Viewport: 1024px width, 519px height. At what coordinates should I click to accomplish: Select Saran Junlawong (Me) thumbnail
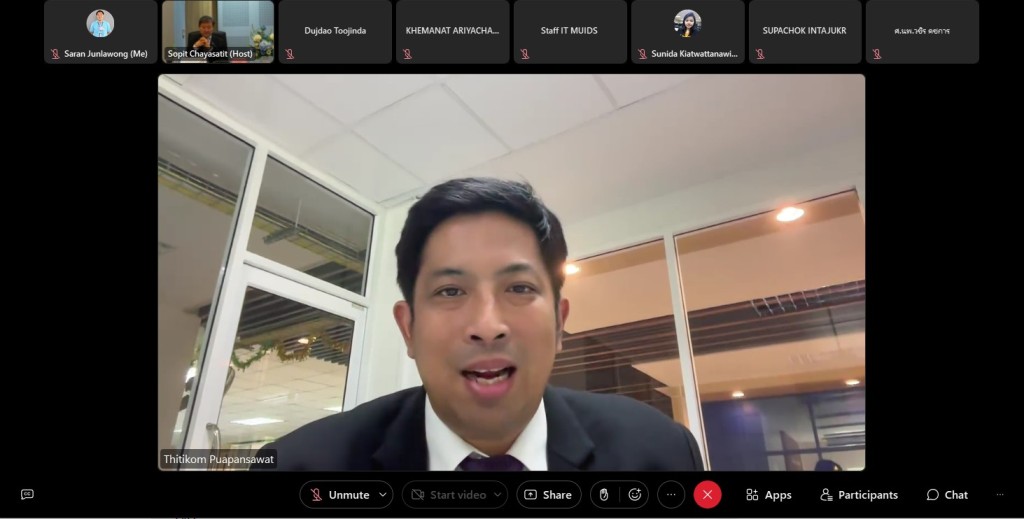100,31
